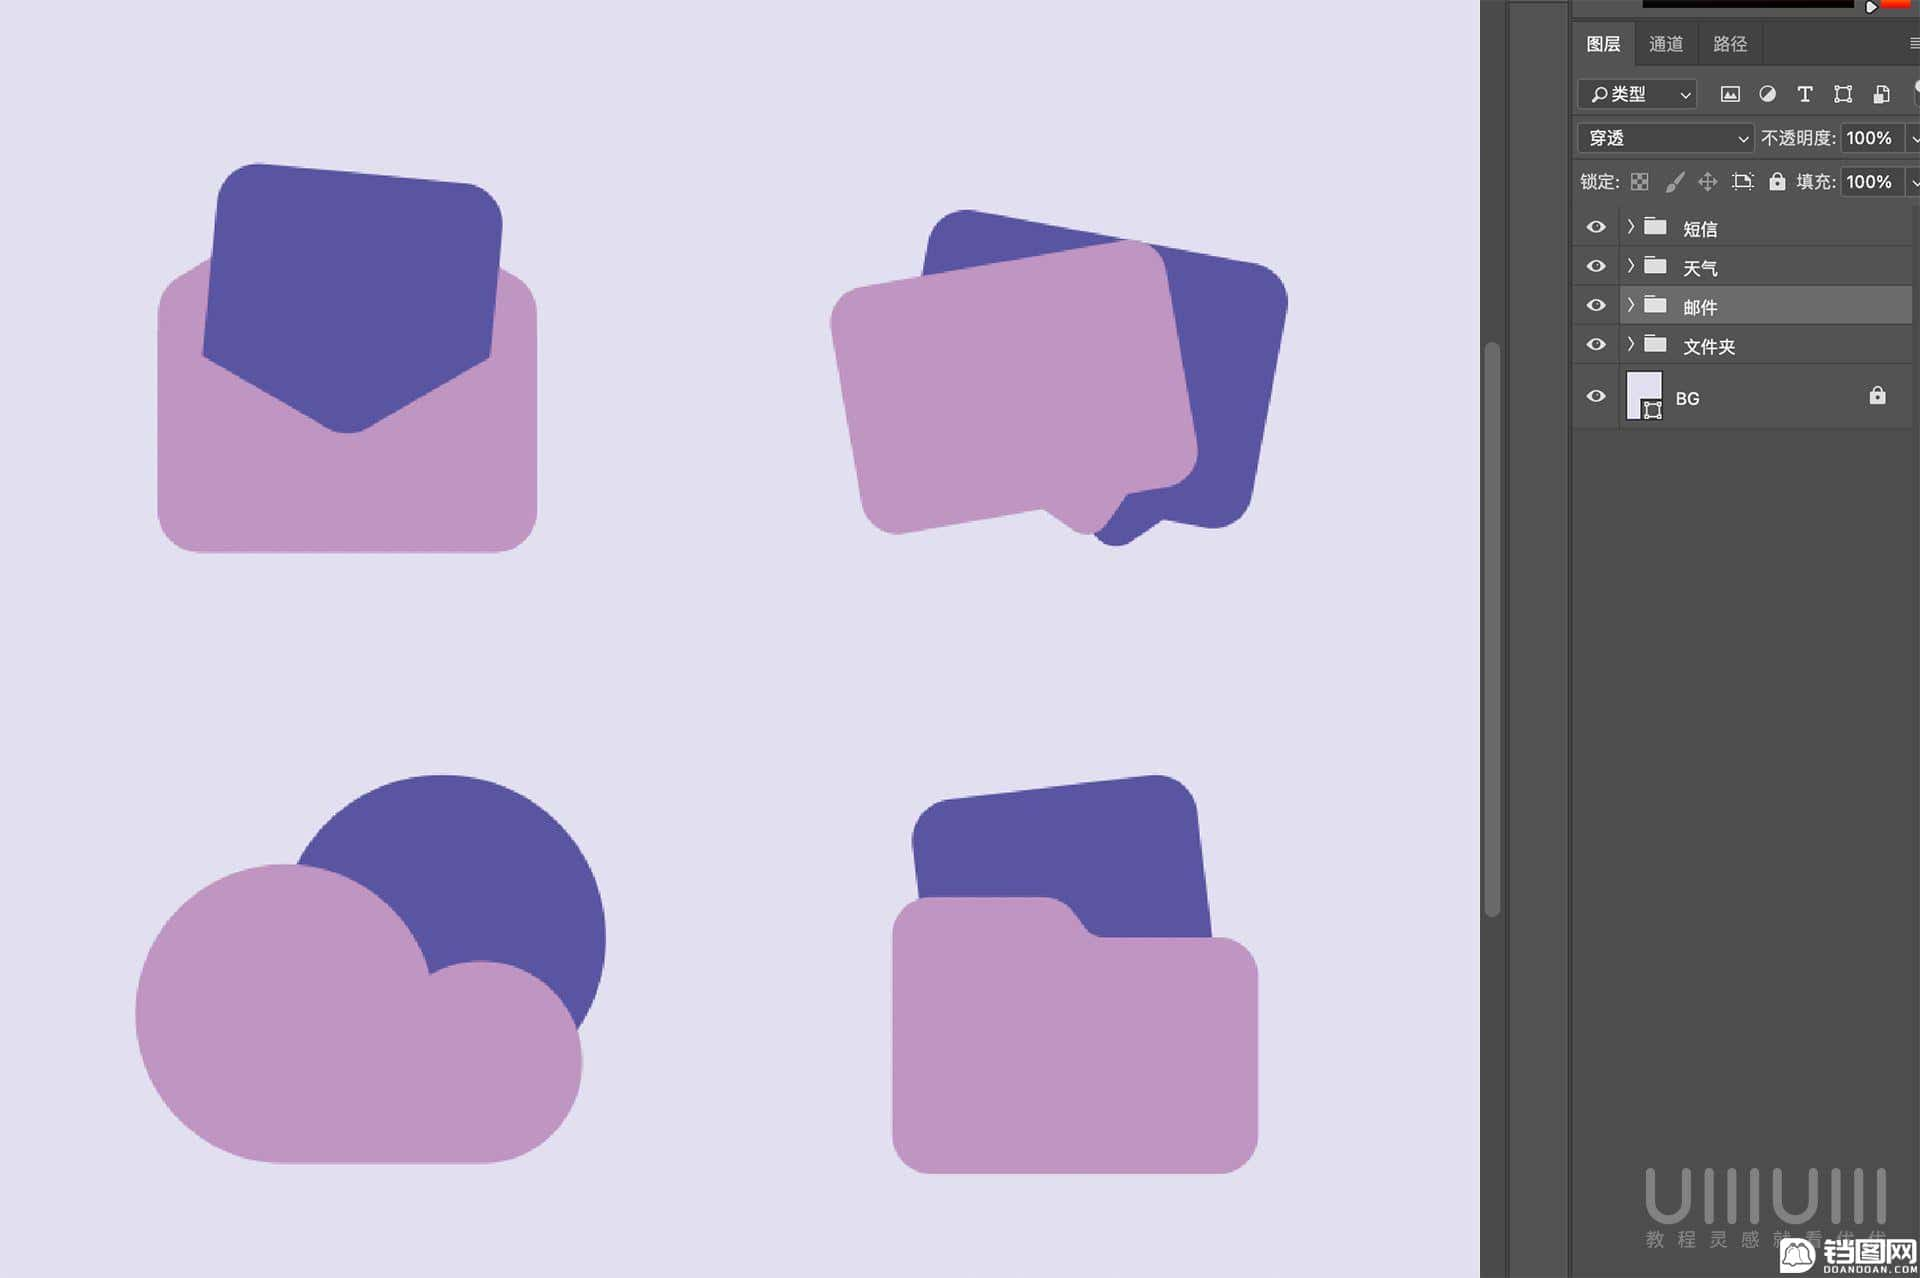1920x1278 pixels.
Task: Filter layers by type layers
Action: (x=1805, y=94)
